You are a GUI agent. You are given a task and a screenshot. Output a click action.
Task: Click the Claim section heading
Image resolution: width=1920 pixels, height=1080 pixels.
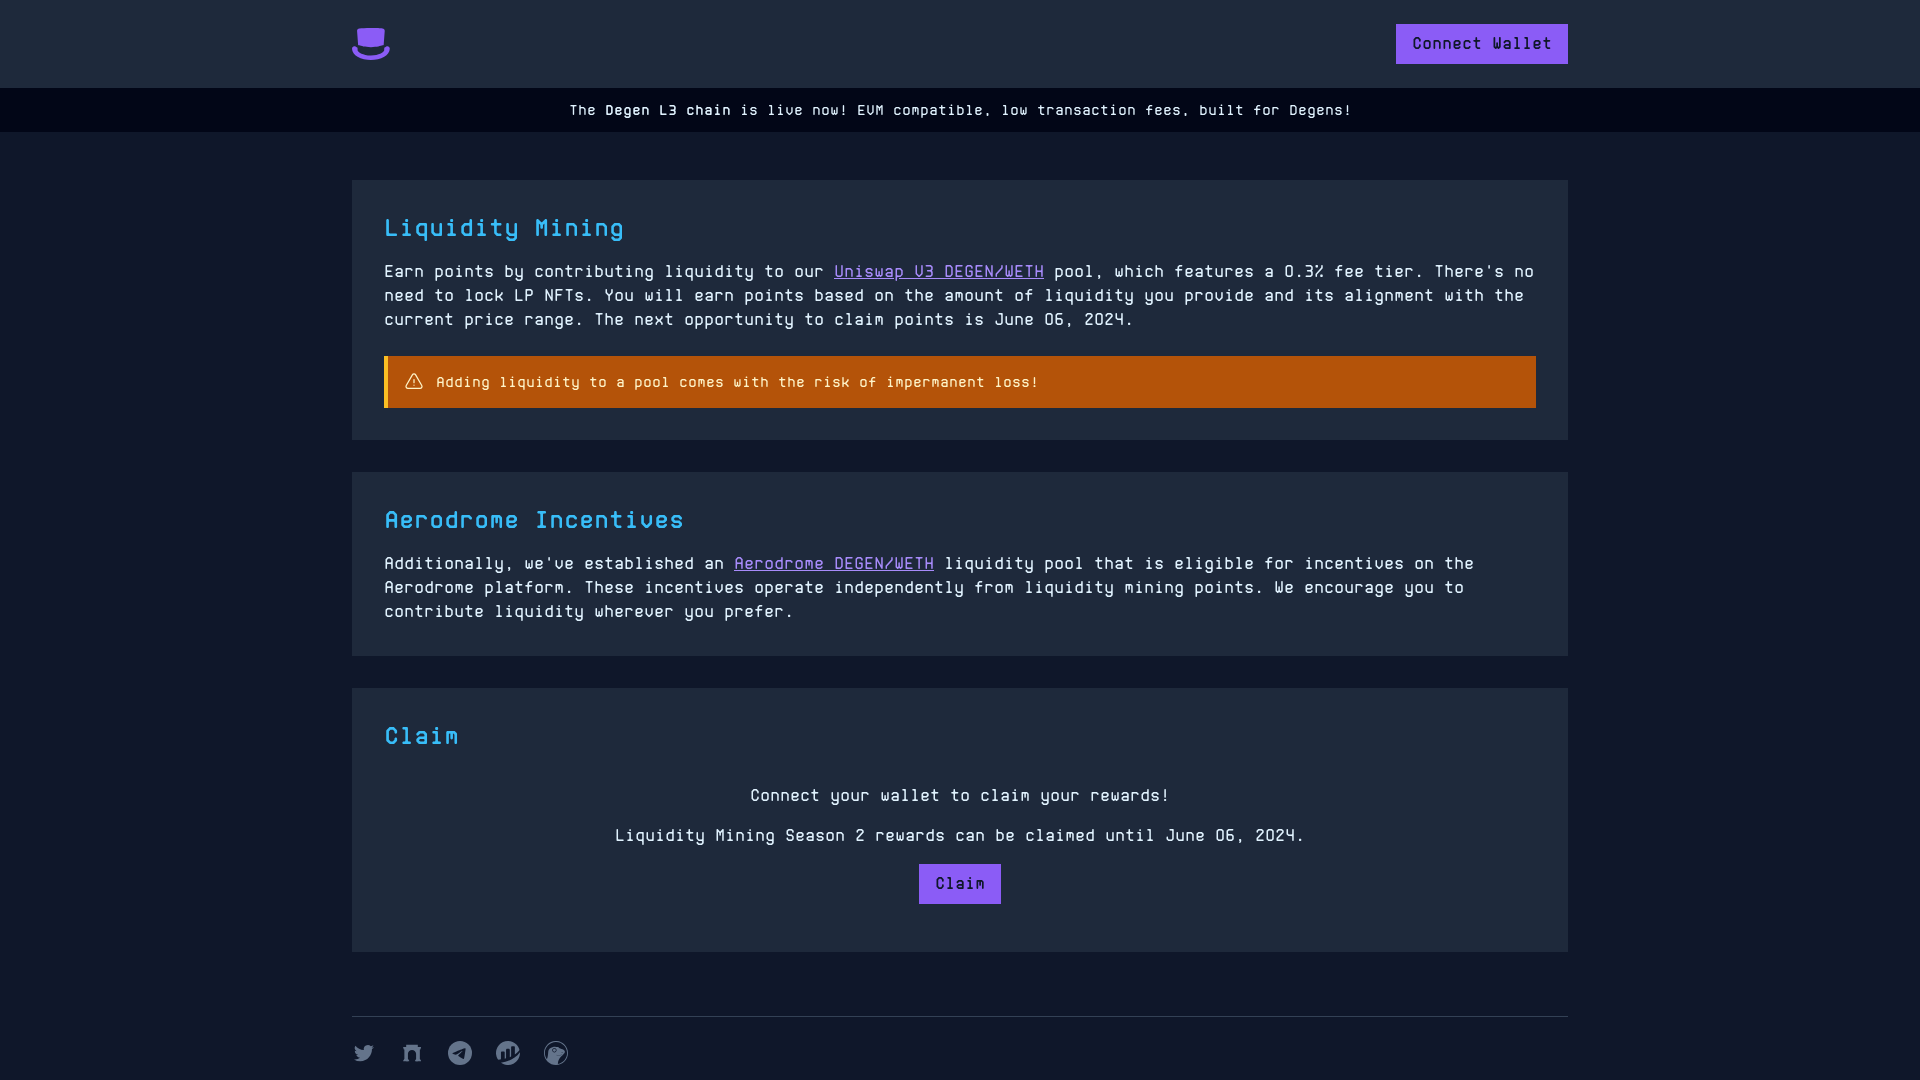click(422, 736)
